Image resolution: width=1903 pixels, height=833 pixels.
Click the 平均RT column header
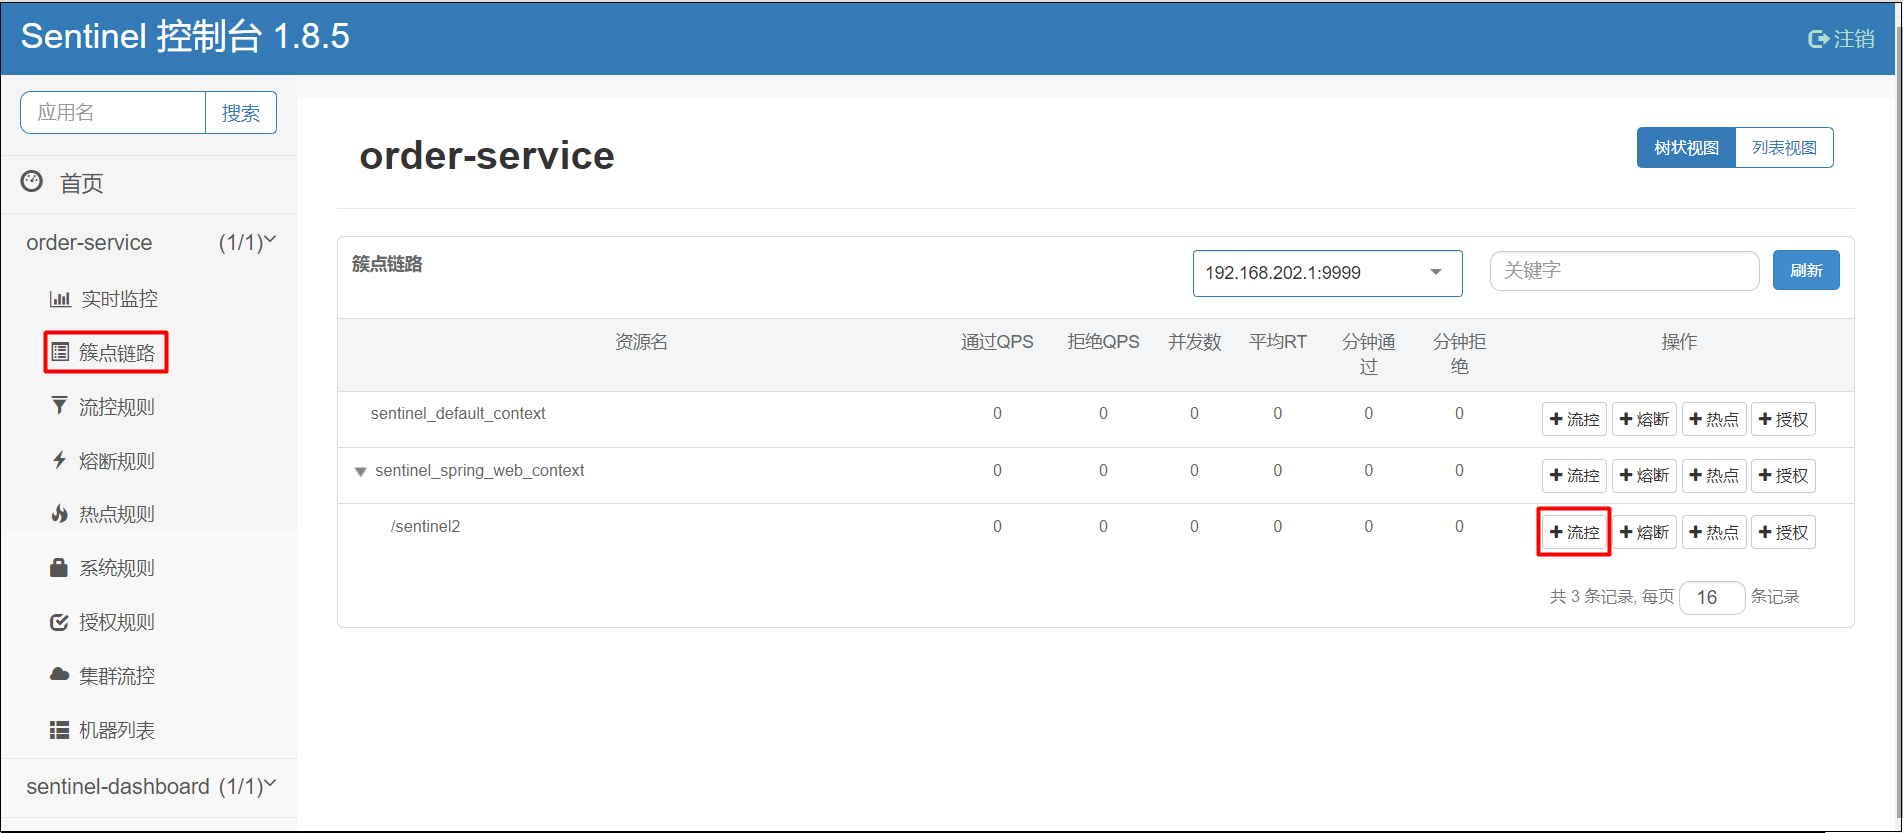pos(1277,342)
